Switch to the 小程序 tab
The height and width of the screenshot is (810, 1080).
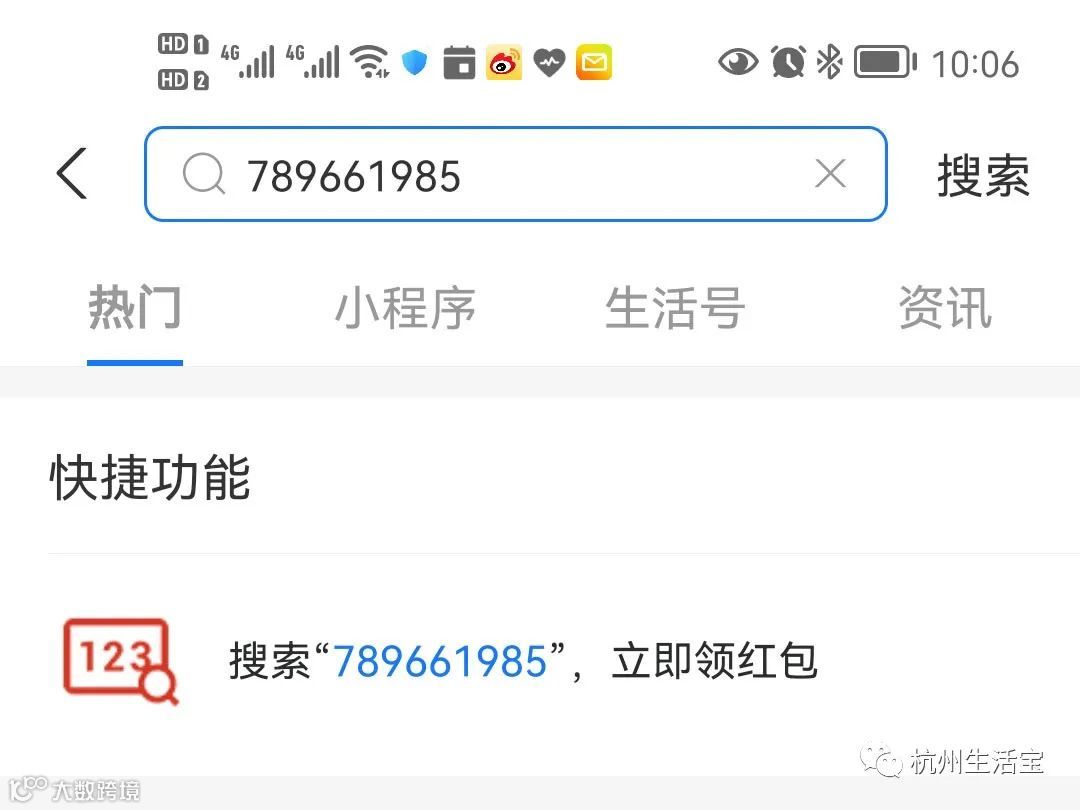coord(405,307)
